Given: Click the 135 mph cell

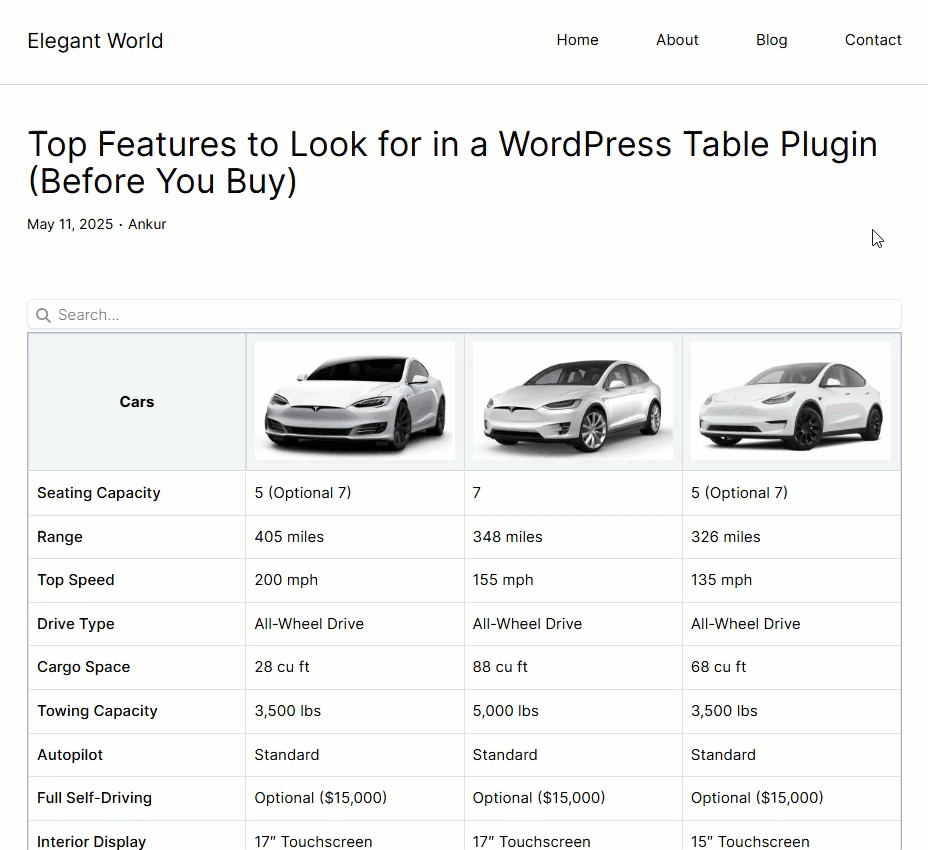Looking at the screenshot, I should [791, 580].
